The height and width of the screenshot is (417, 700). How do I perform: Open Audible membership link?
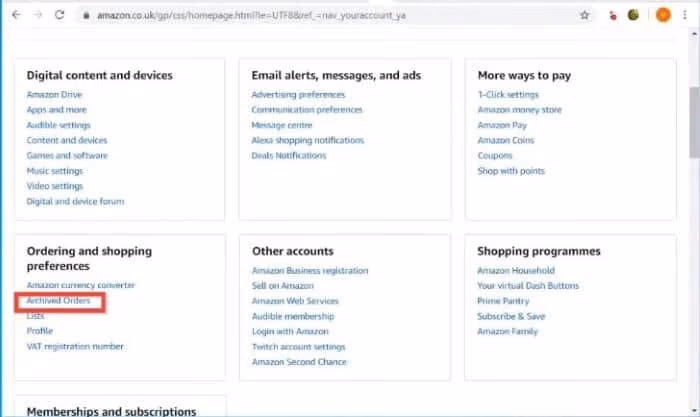293,316
